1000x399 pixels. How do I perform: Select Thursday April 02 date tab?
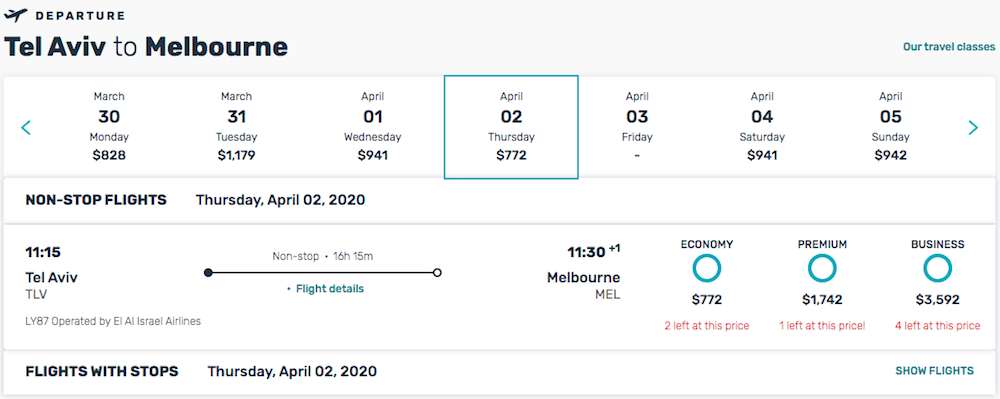click(511, 127)
